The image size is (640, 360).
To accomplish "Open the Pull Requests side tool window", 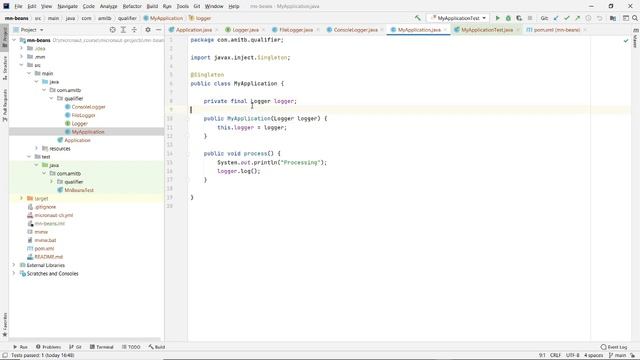I will click(x=4, y=105).
